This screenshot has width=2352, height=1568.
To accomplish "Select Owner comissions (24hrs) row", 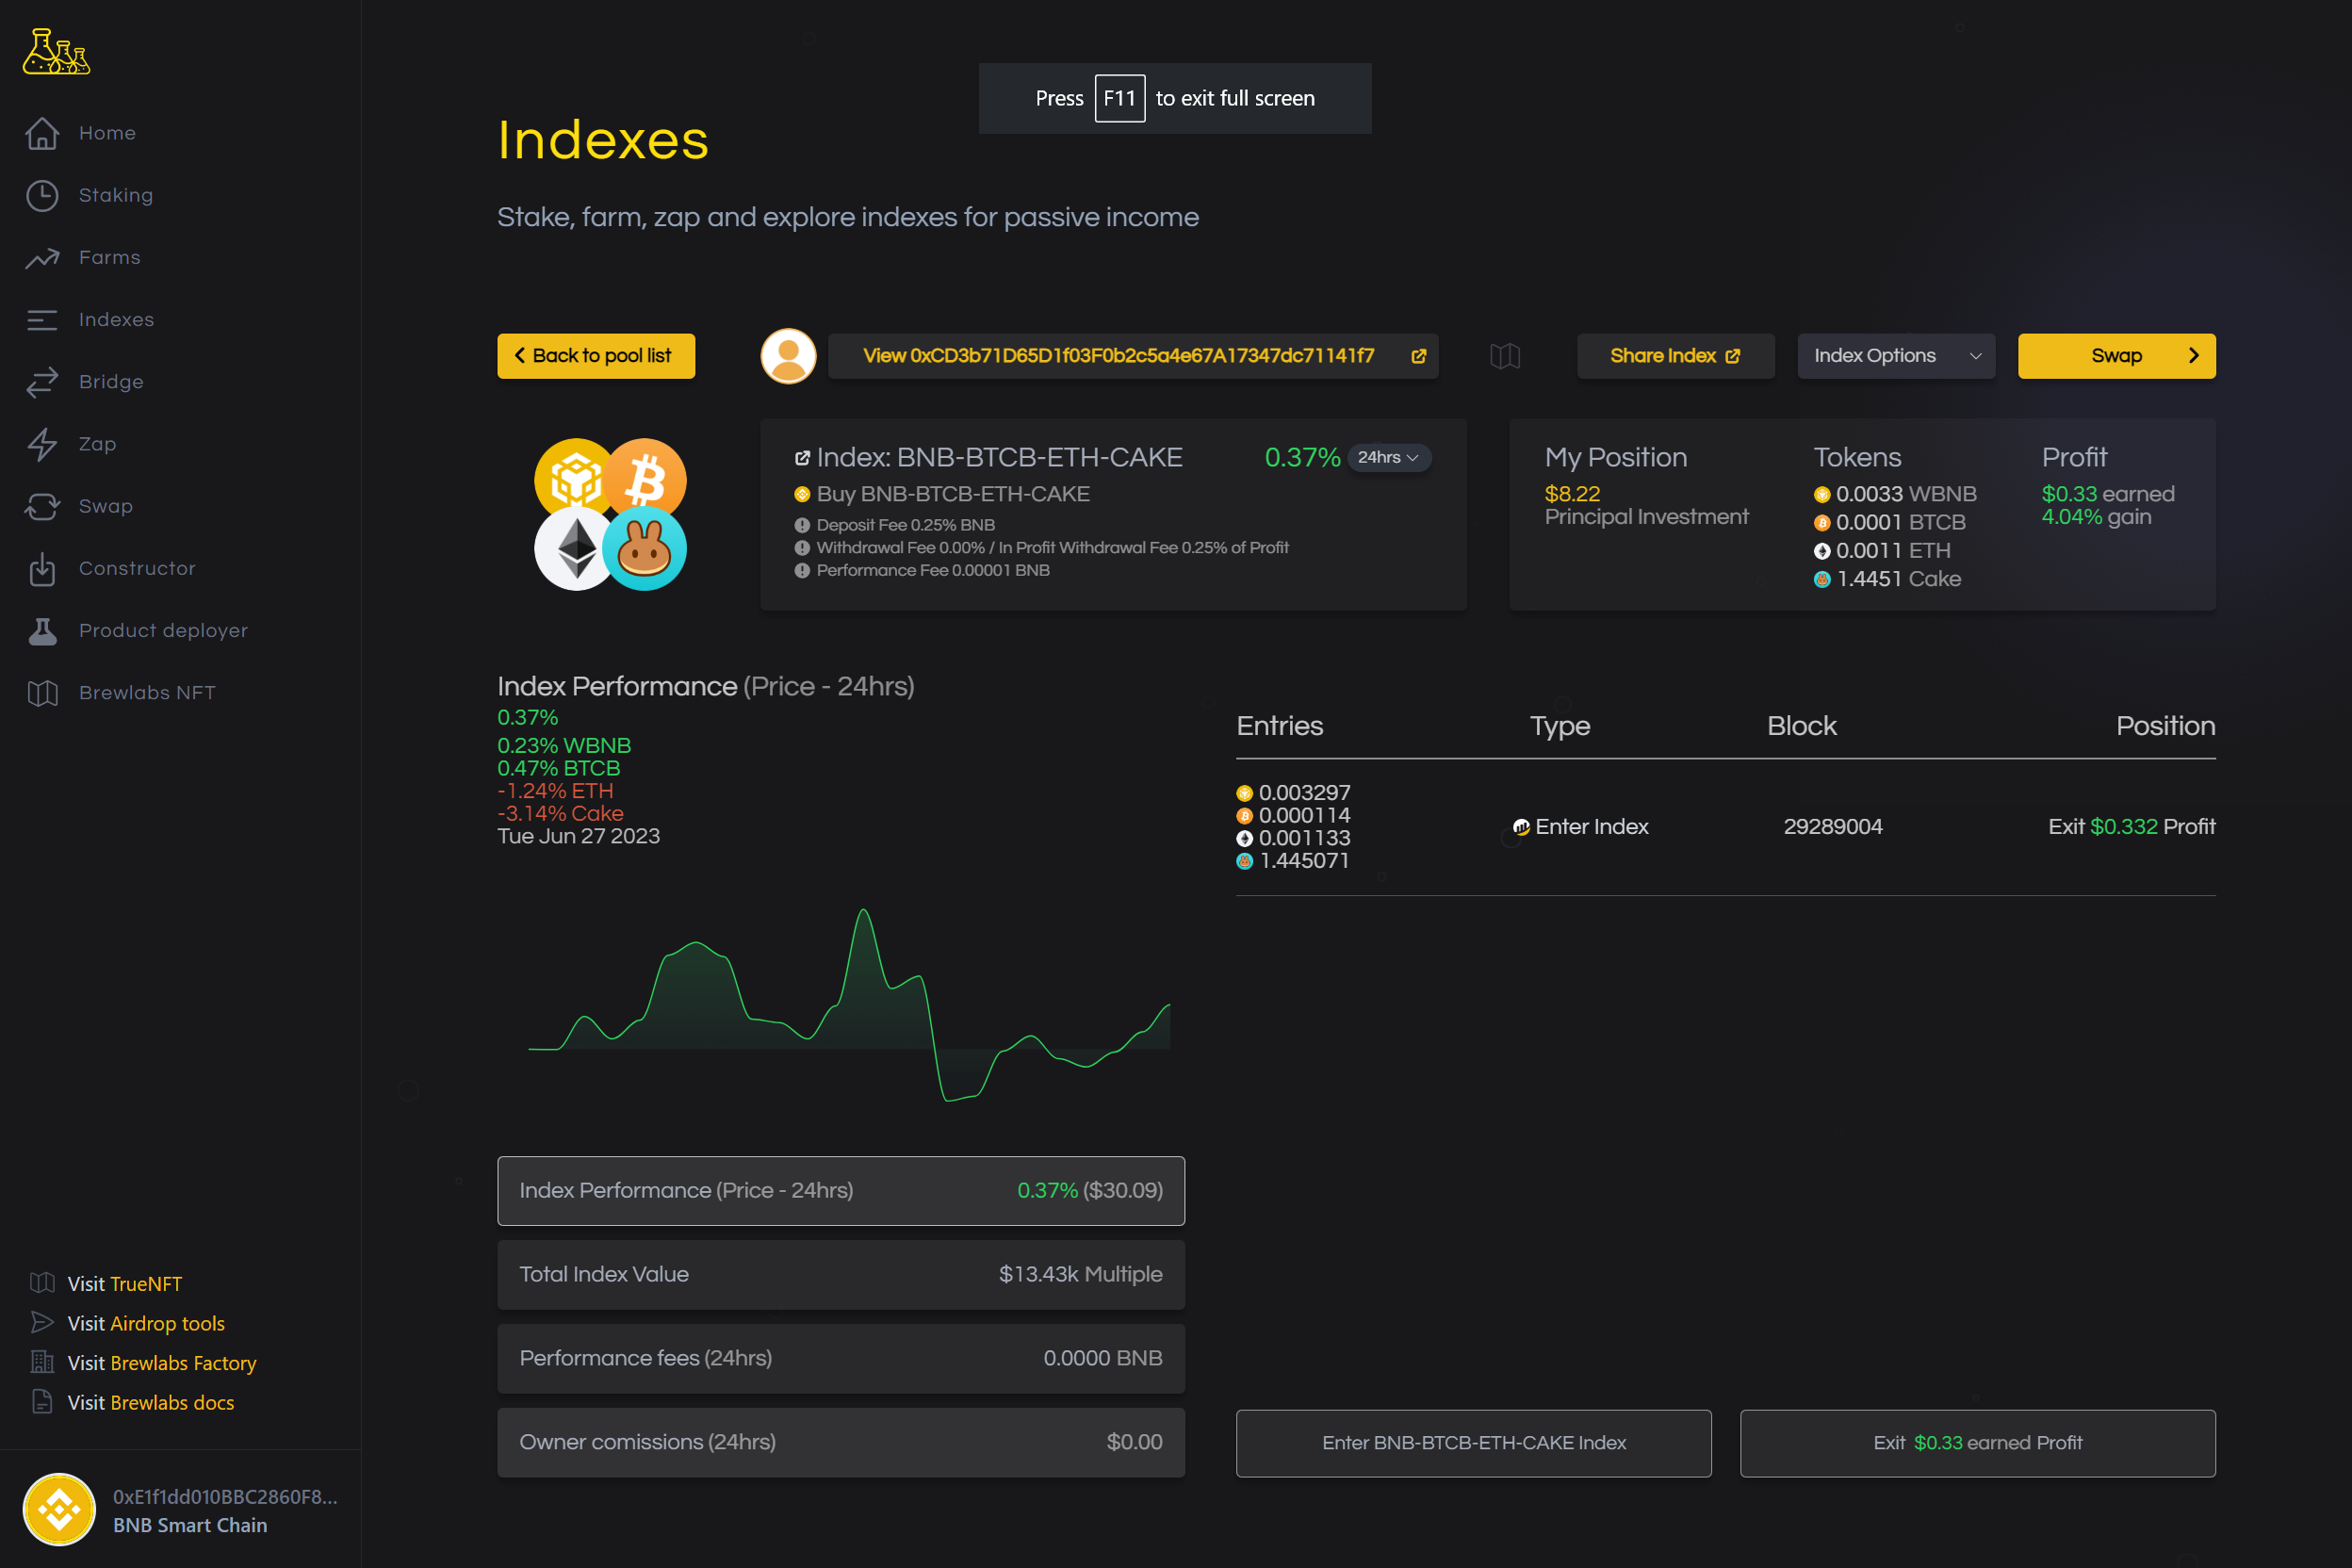I will pos(841,1443).
